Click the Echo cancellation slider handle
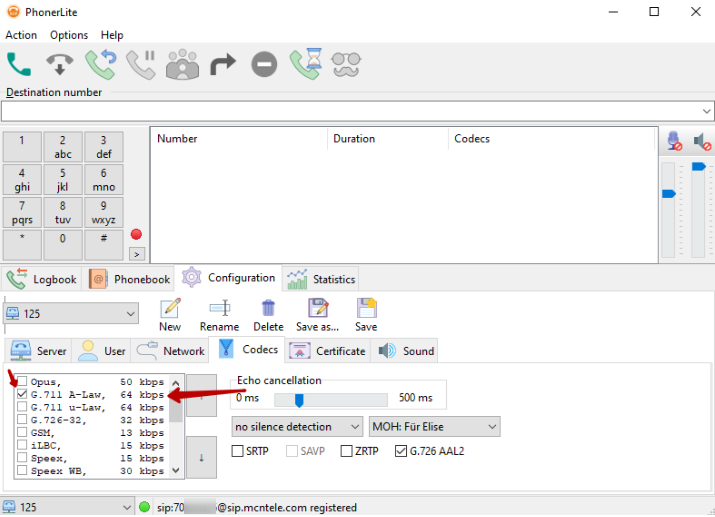 (x=299, y=400)
